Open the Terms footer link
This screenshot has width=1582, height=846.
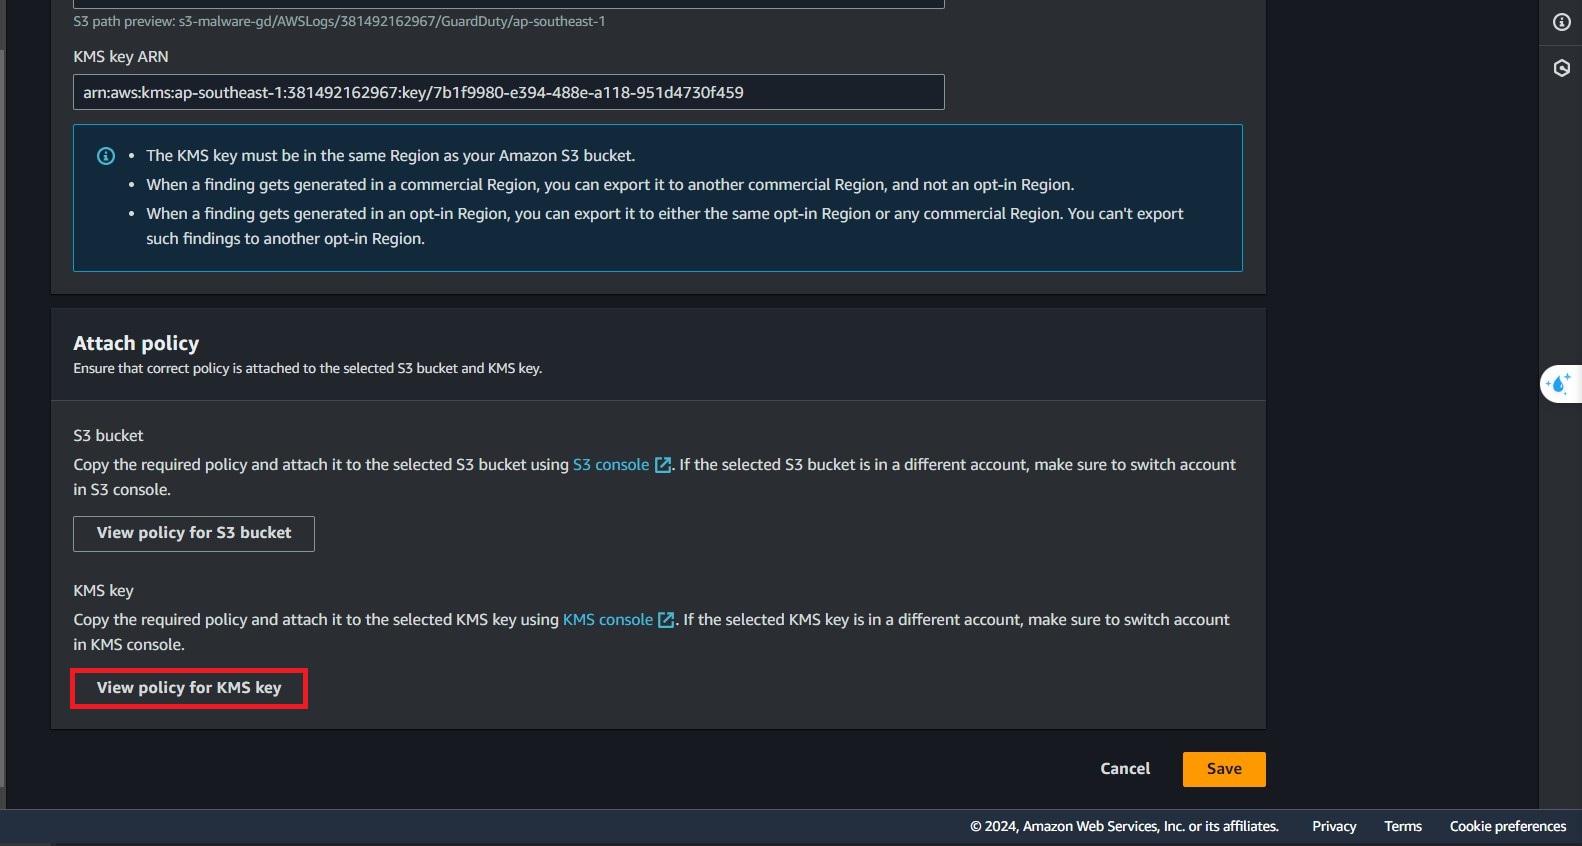(1402, 826)
